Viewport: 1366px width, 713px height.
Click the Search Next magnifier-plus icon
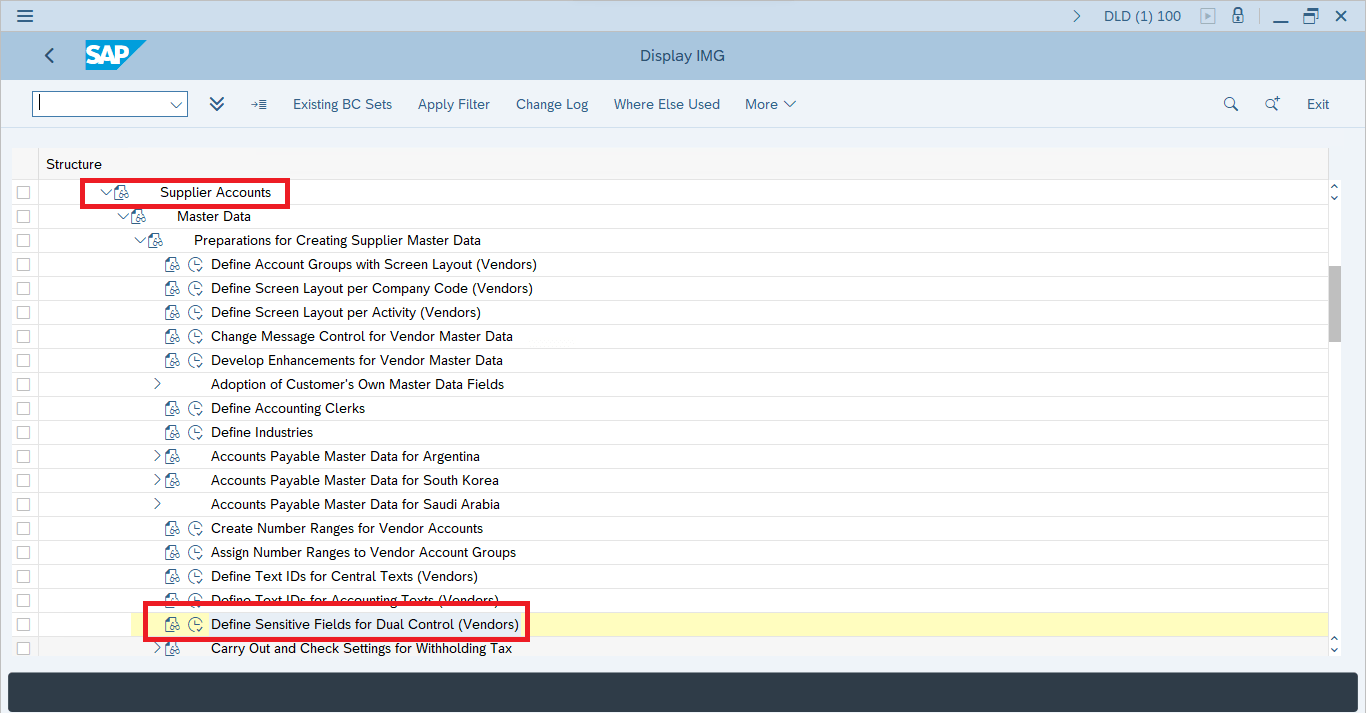1272,104
